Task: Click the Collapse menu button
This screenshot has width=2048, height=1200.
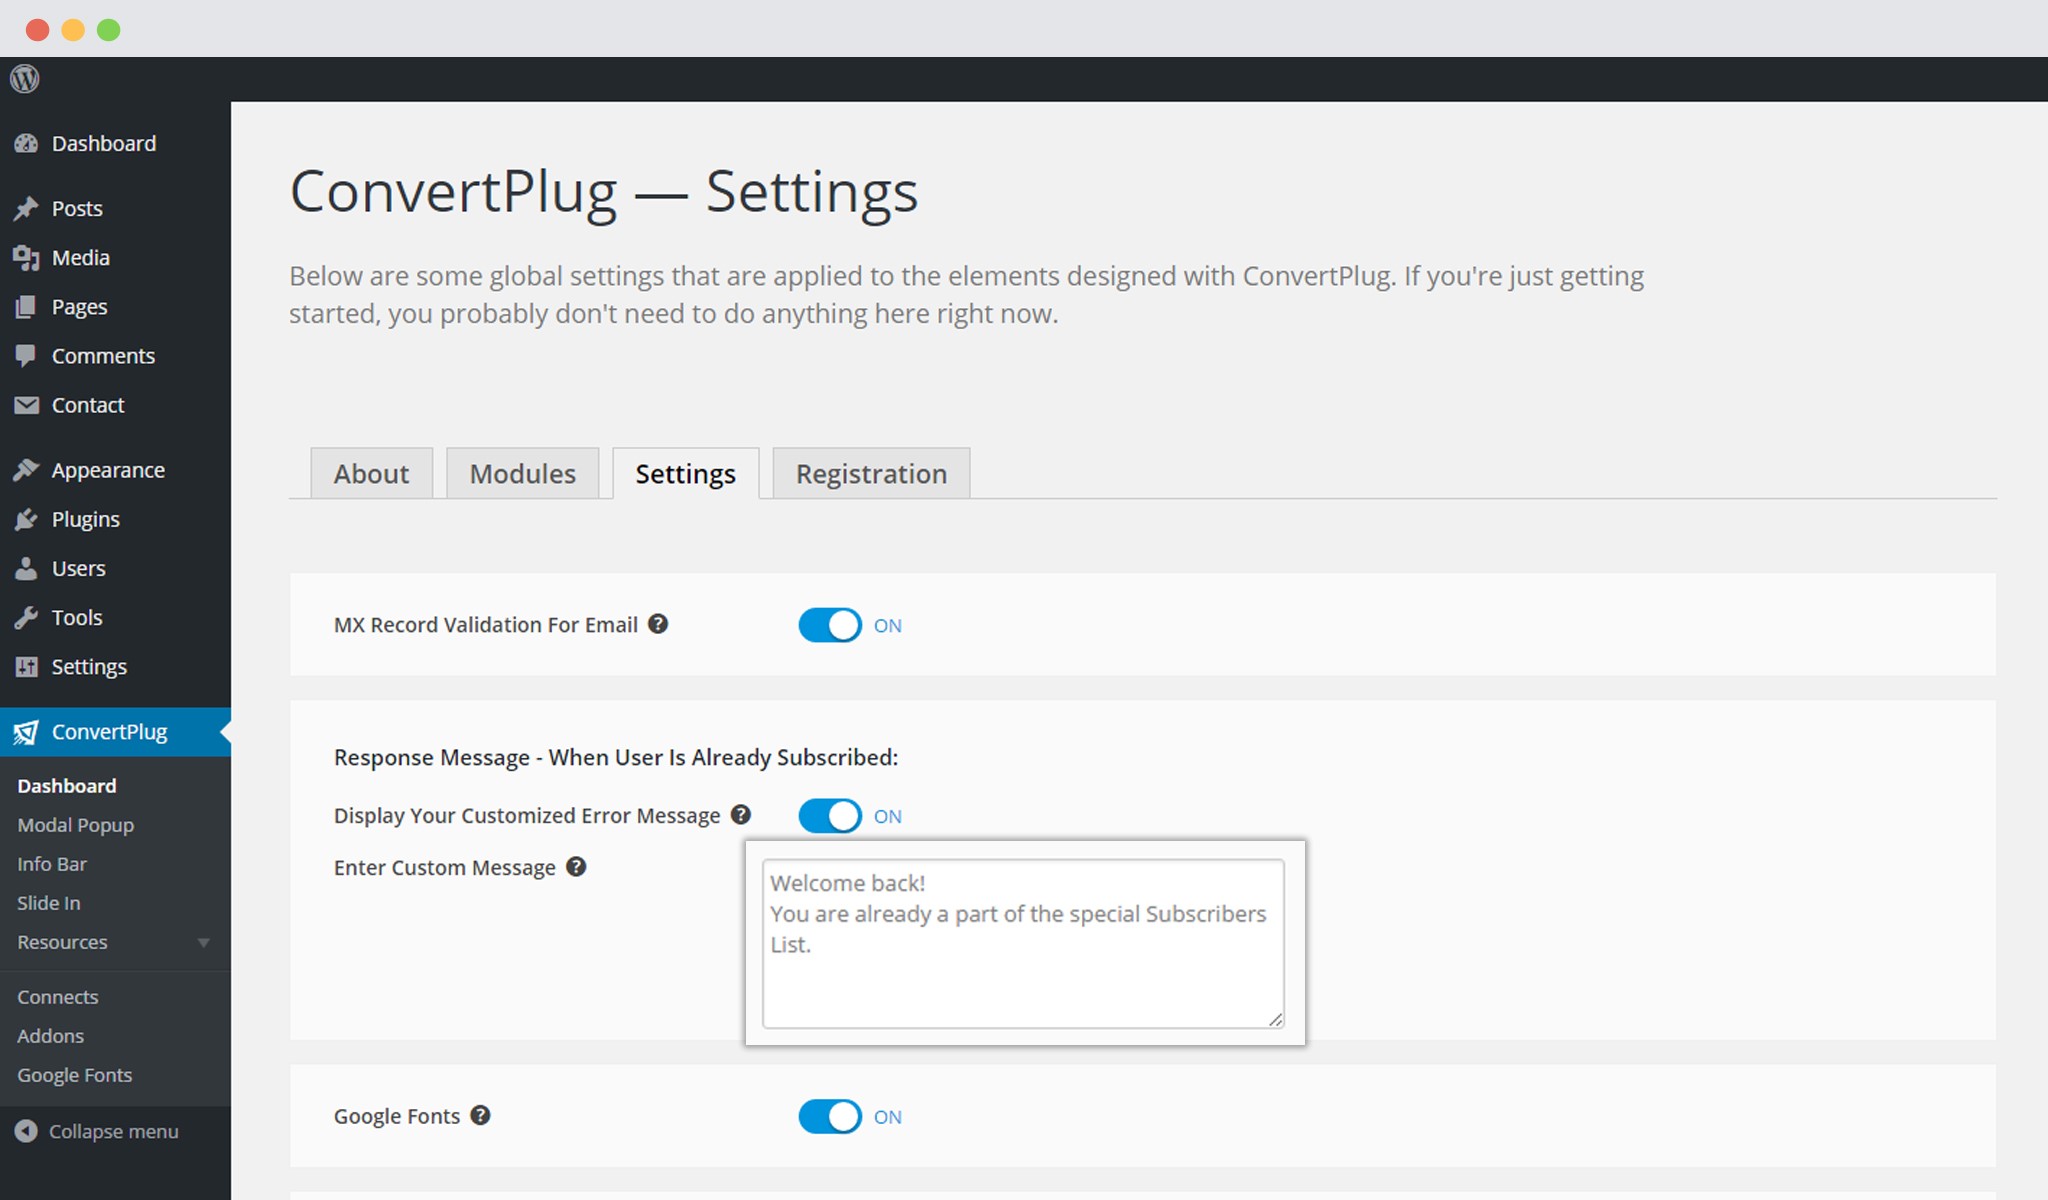Action: coord(100,1130)
